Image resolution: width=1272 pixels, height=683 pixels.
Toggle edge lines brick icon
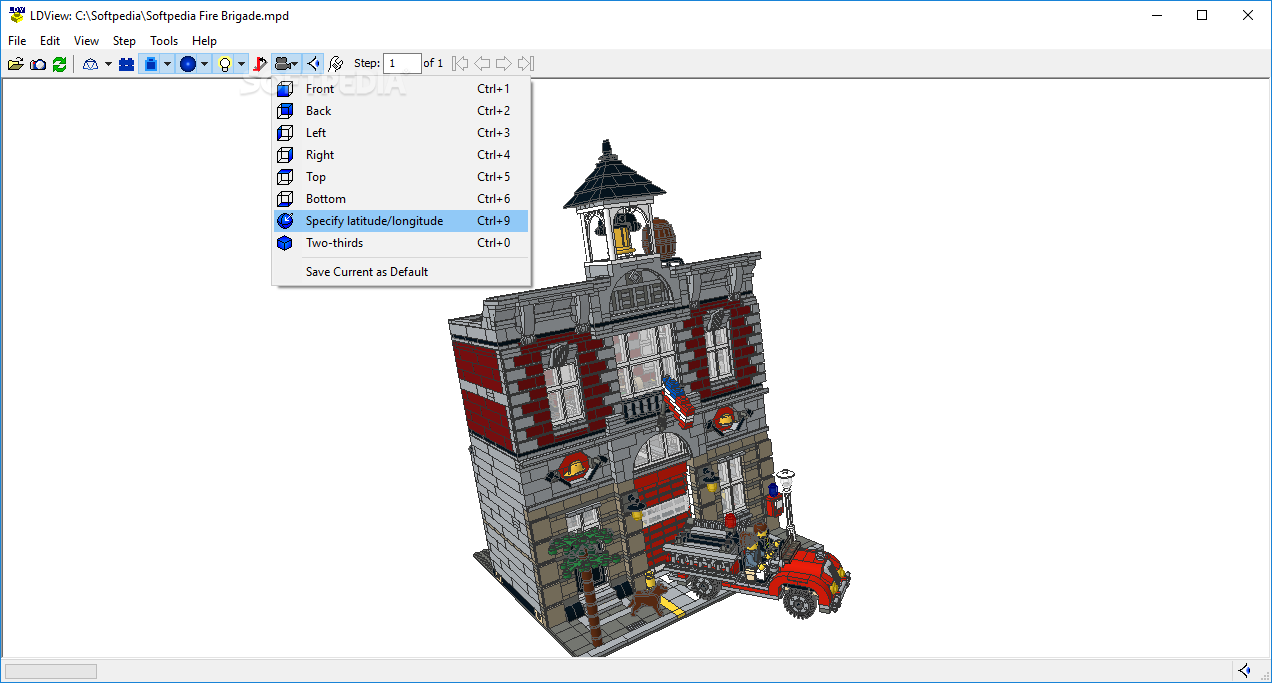150,64
